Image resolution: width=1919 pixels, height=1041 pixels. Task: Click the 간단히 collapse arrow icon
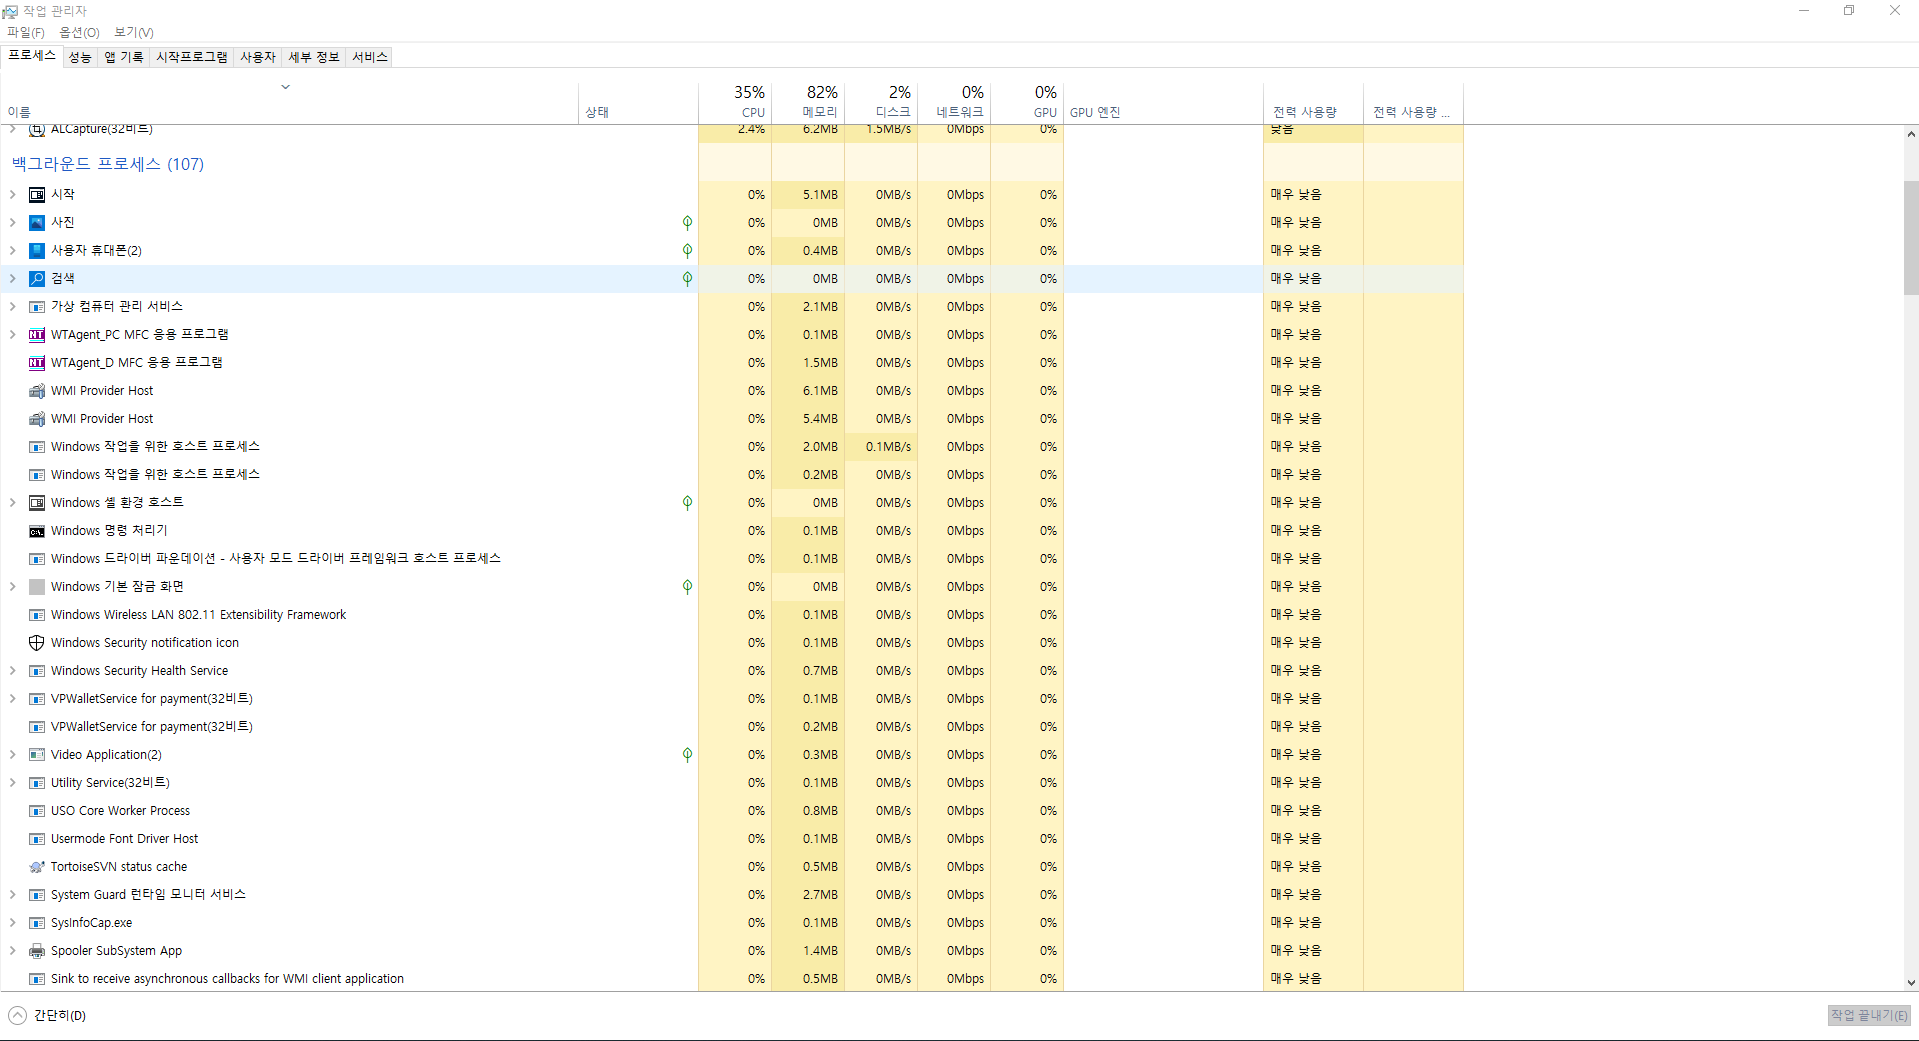[x=18, y=1016]
